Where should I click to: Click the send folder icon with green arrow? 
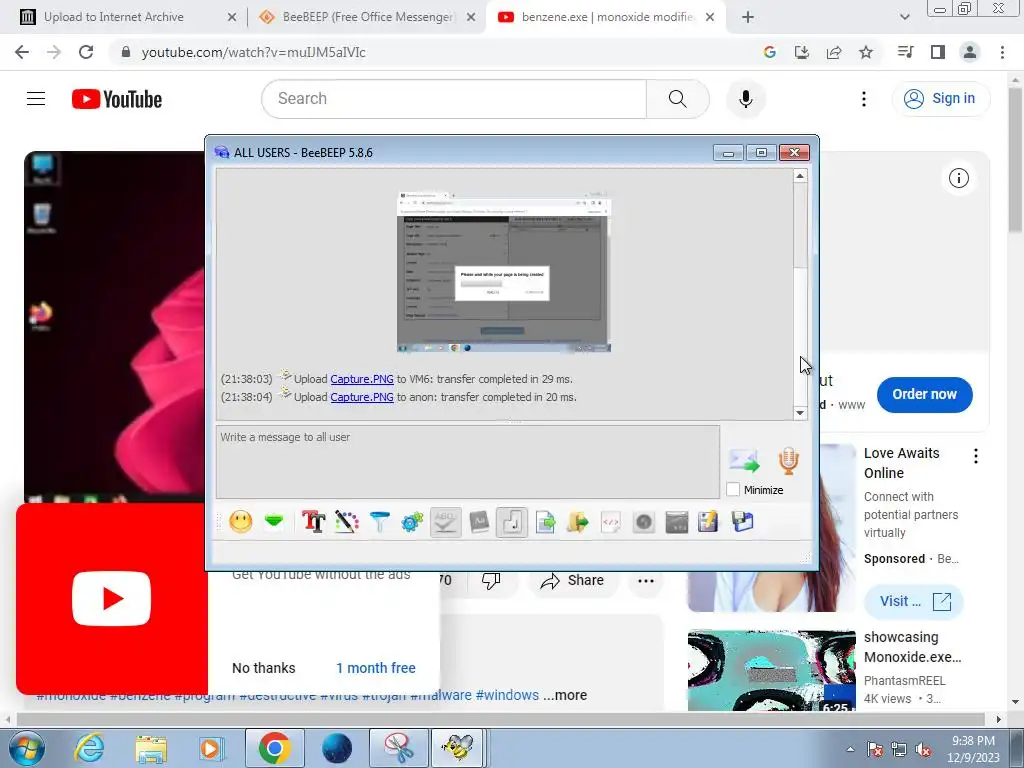(x=578, y=522)
